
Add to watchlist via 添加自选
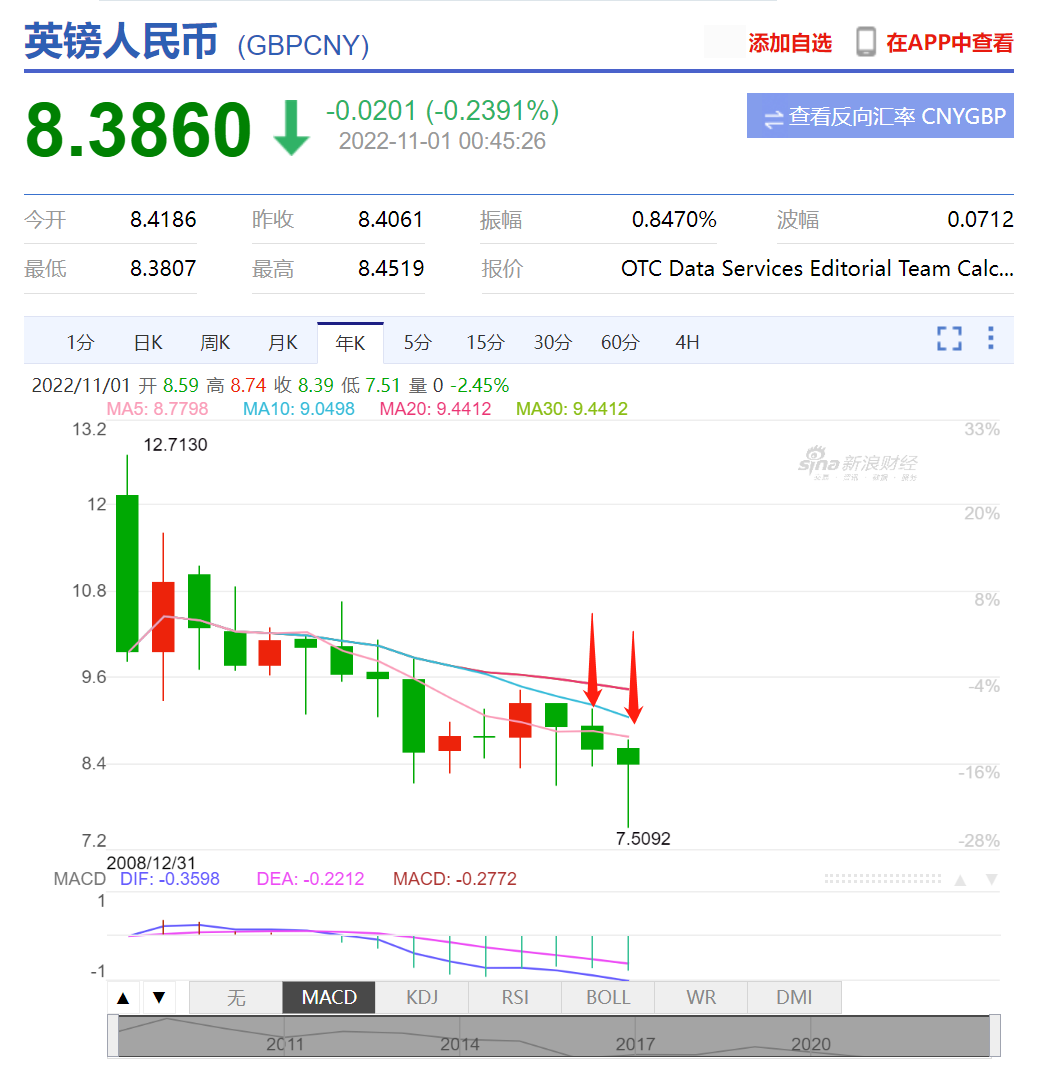point(790,43)
